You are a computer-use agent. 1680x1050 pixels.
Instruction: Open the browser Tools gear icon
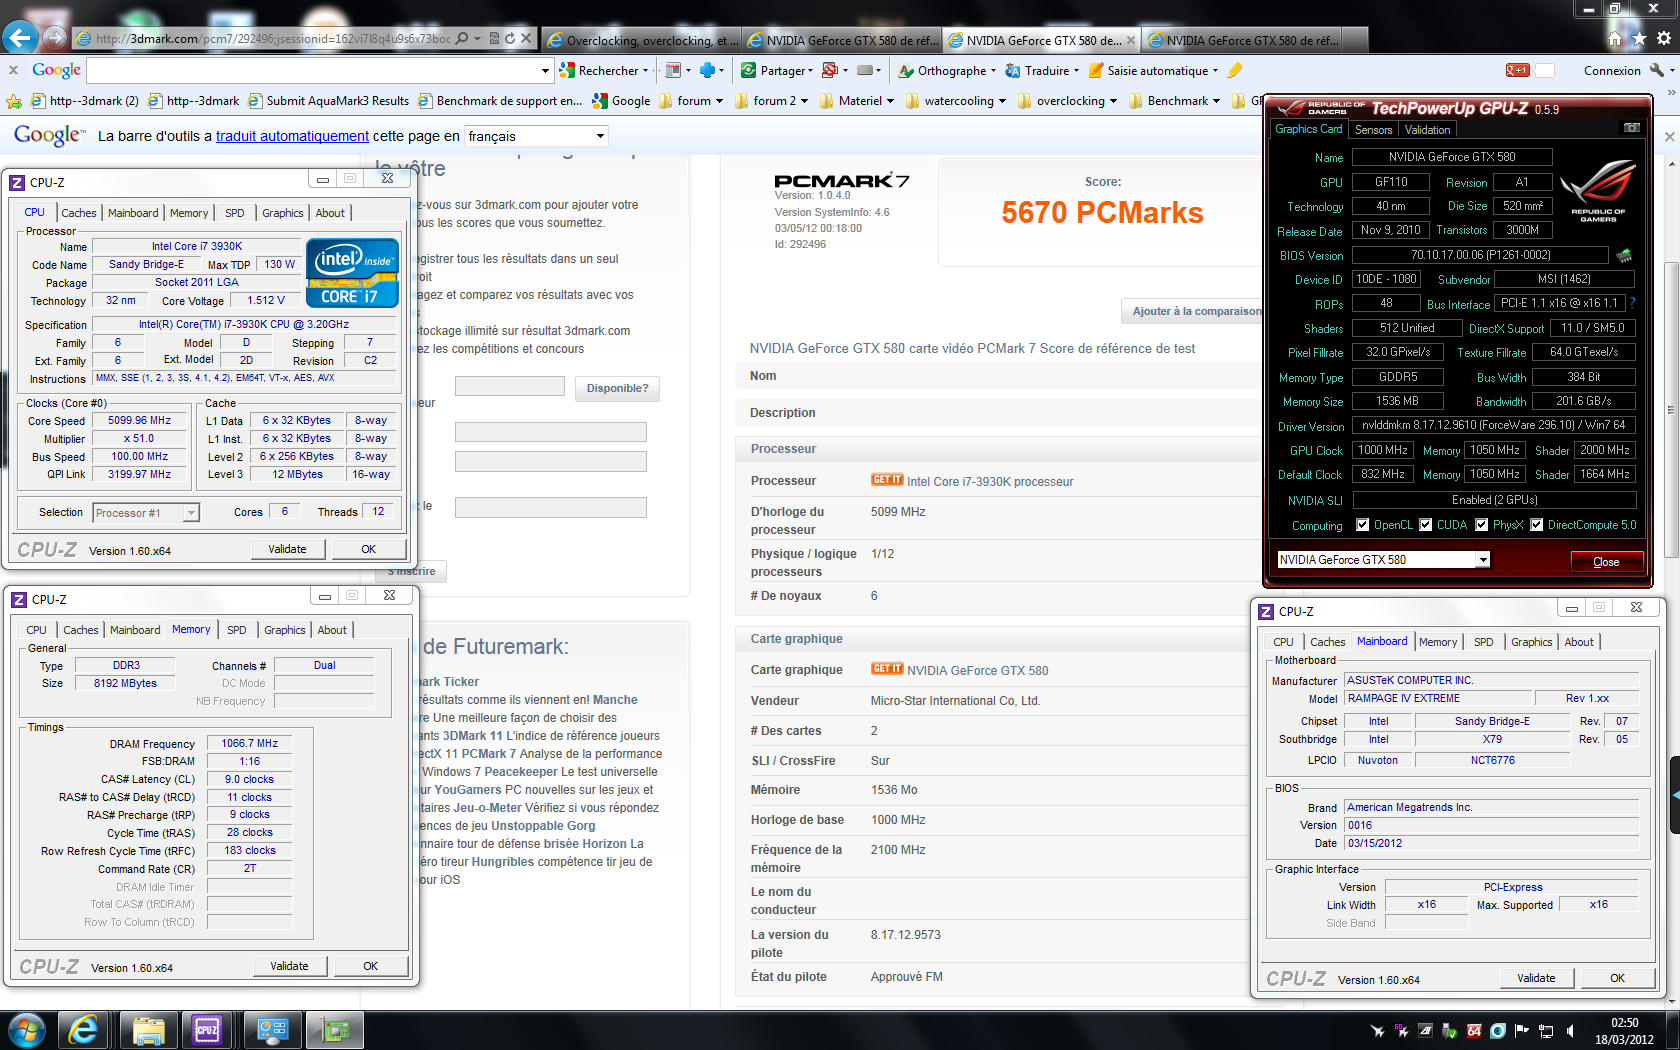coord(1664,38)
